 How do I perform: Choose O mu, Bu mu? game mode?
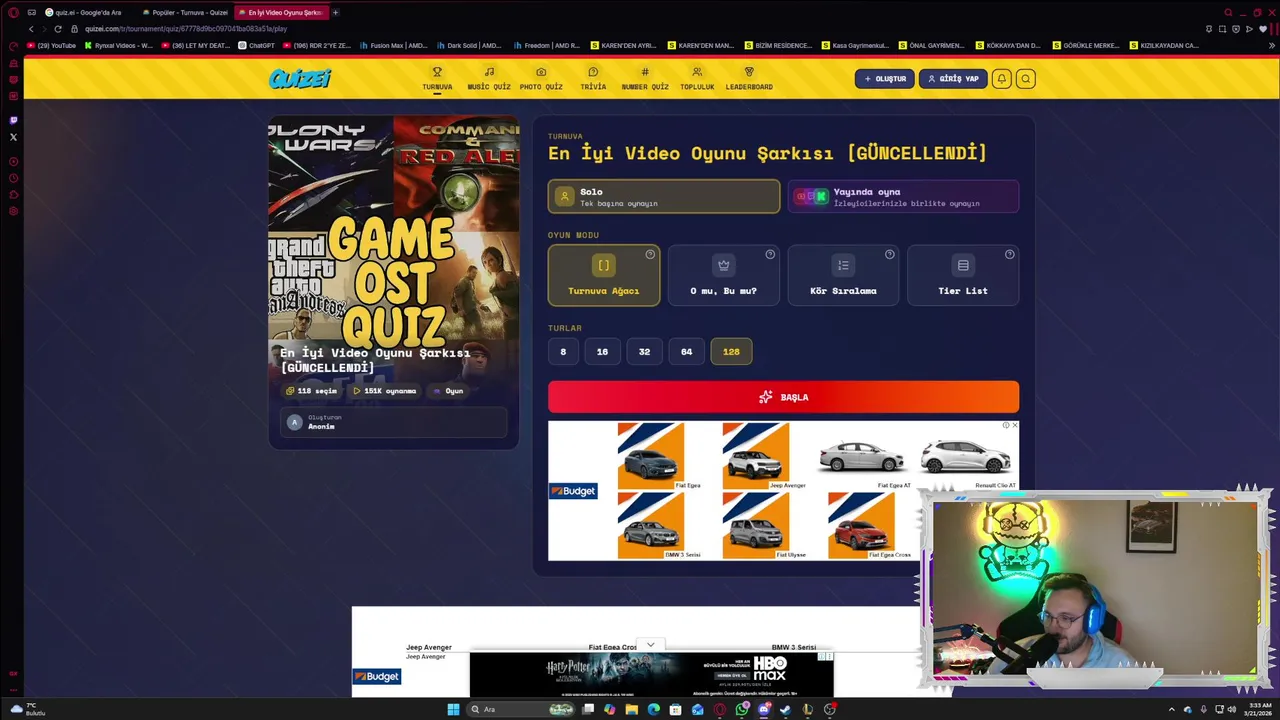pyautogui.click(x=723, y=275)
